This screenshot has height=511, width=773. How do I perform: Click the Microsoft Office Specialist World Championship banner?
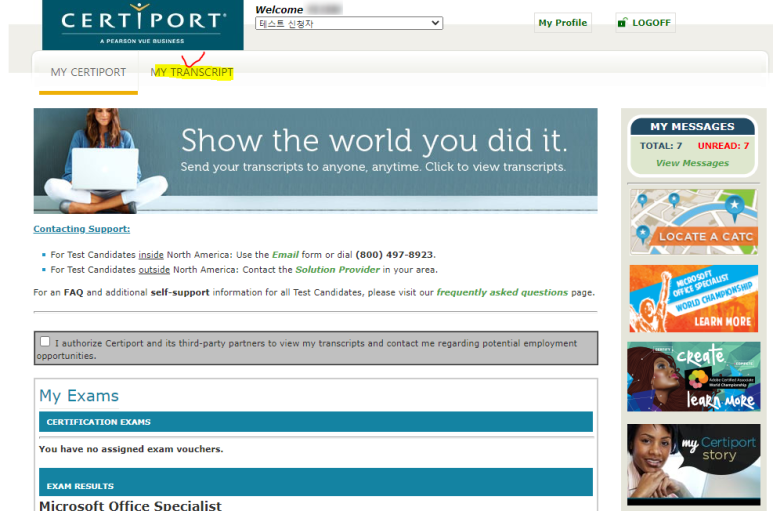[x=693, y=299]
